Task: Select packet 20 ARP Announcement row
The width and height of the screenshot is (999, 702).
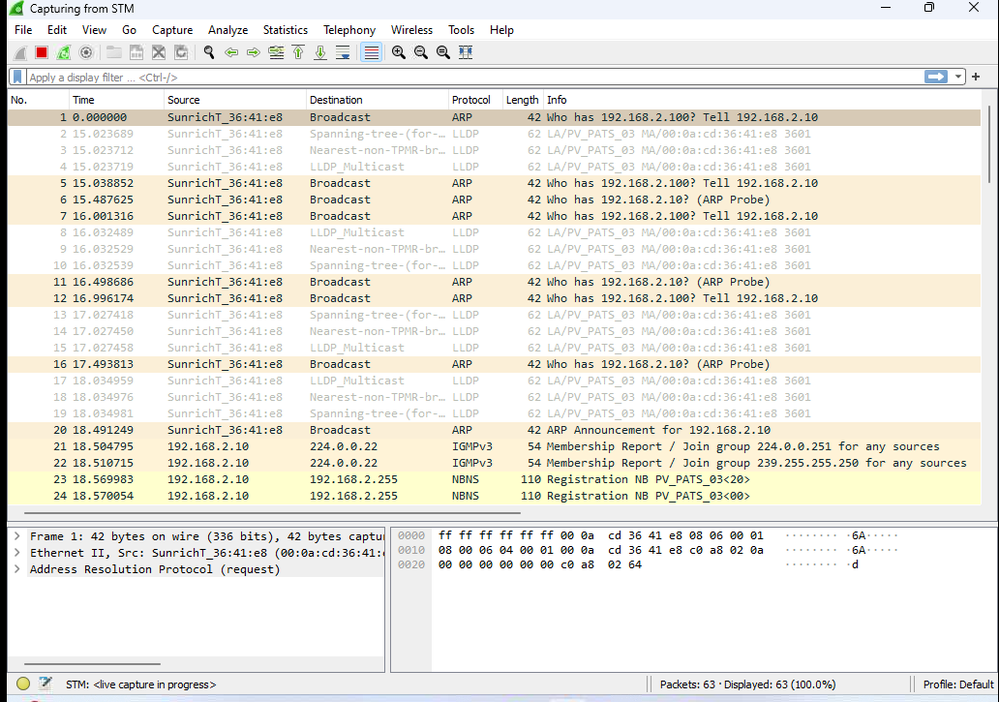Action: tap(494, 430)
